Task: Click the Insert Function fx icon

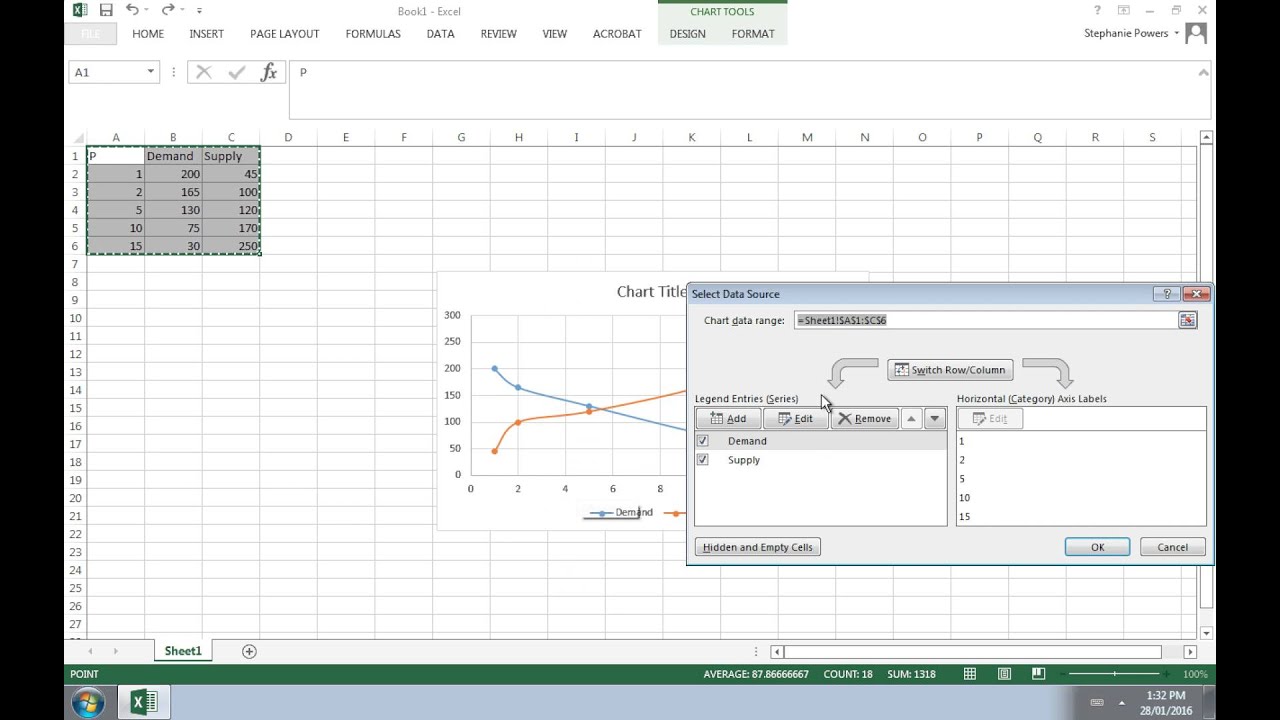Action: pos(268,72)
